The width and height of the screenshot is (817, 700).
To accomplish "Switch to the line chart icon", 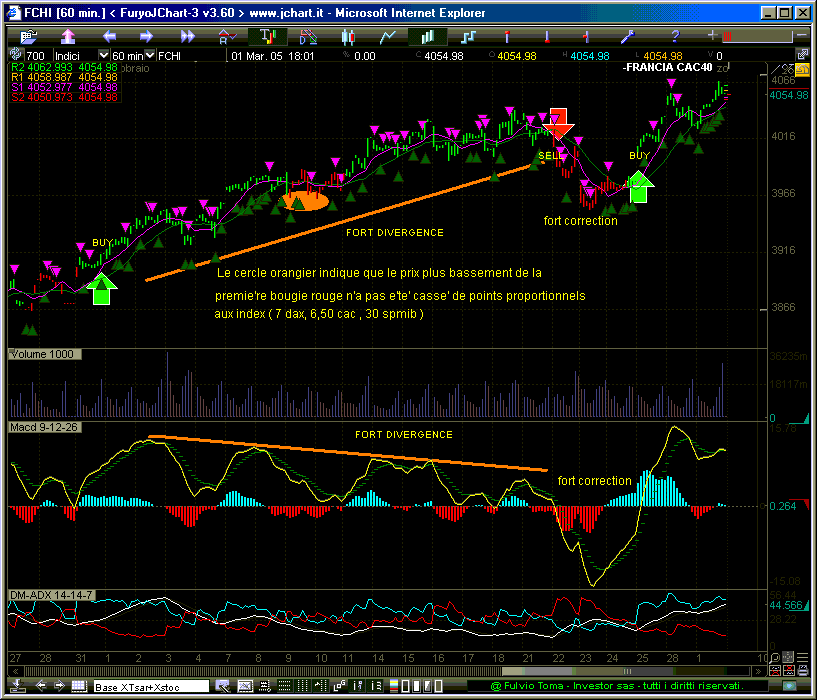I will pos(388,37).
